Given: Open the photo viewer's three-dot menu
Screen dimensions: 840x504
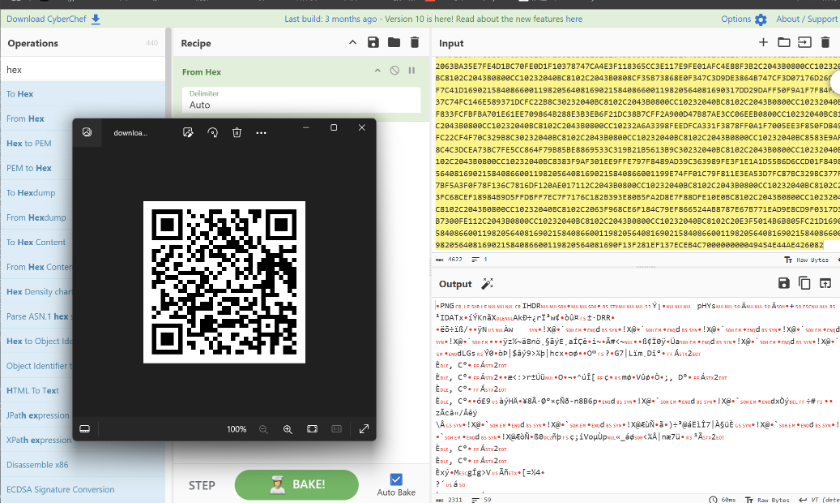Looking at the screenshot, I should coord(261,133).
